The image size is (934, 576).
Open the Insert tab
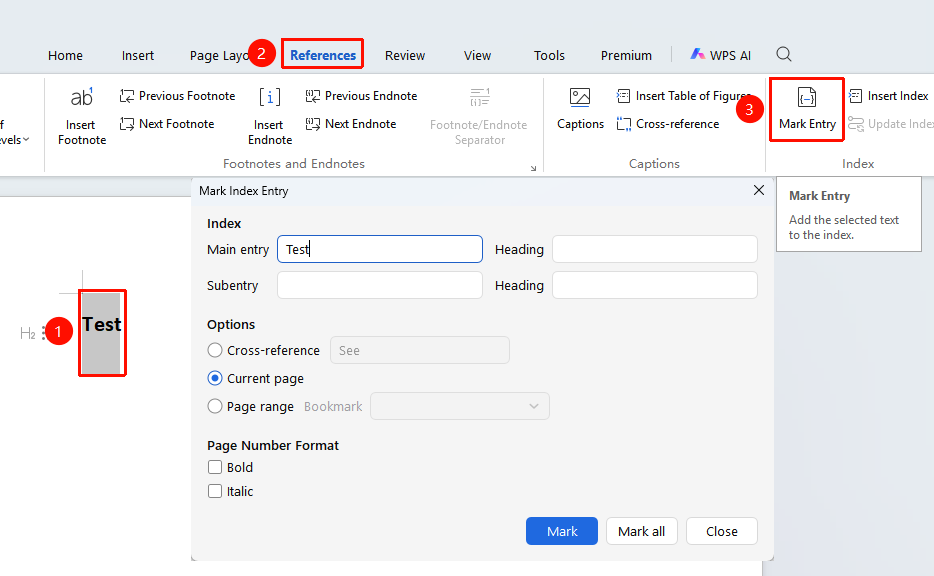138,55
